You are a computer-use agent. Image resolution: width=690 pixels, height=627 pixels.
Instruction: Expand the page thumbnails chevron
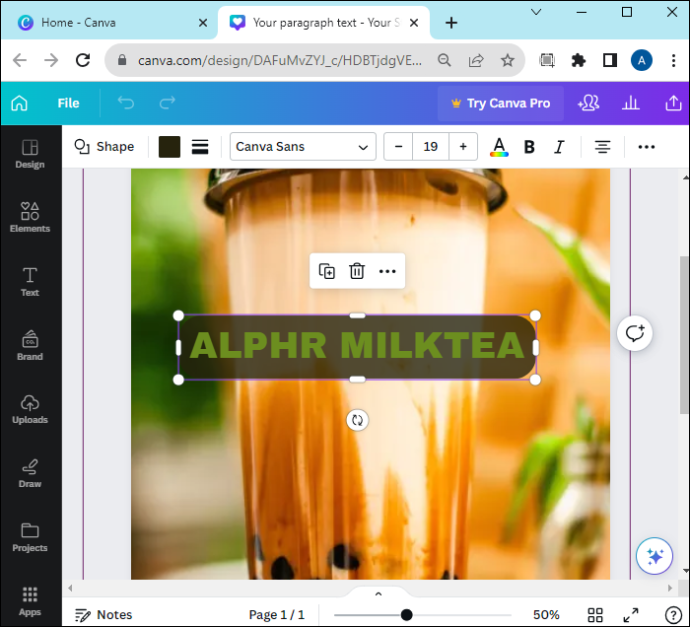[x=378, y=594]
